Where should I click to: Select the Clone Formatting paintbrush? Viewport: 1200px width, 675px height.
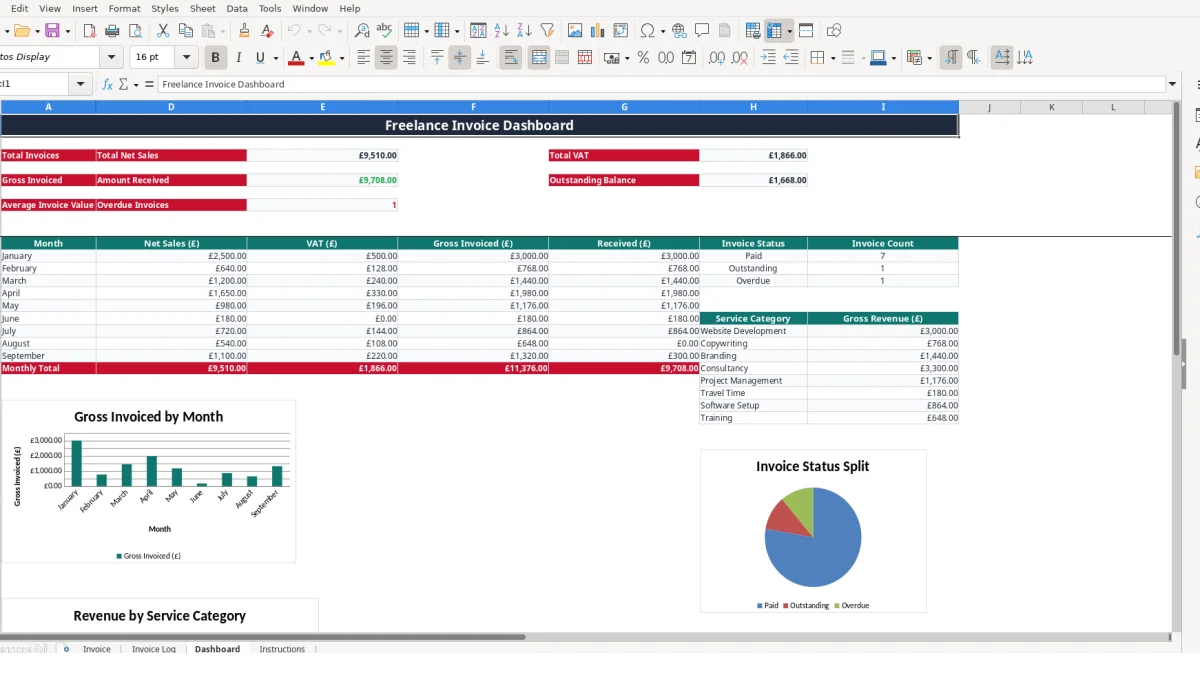click(244, 31)
